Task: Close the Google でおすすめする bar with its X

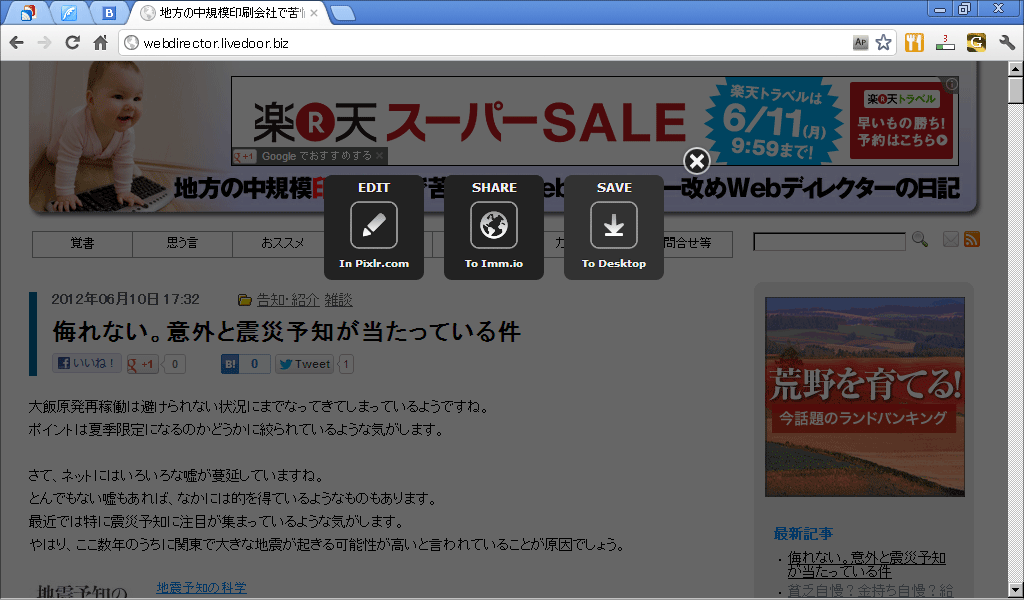Action: point(379,156)
